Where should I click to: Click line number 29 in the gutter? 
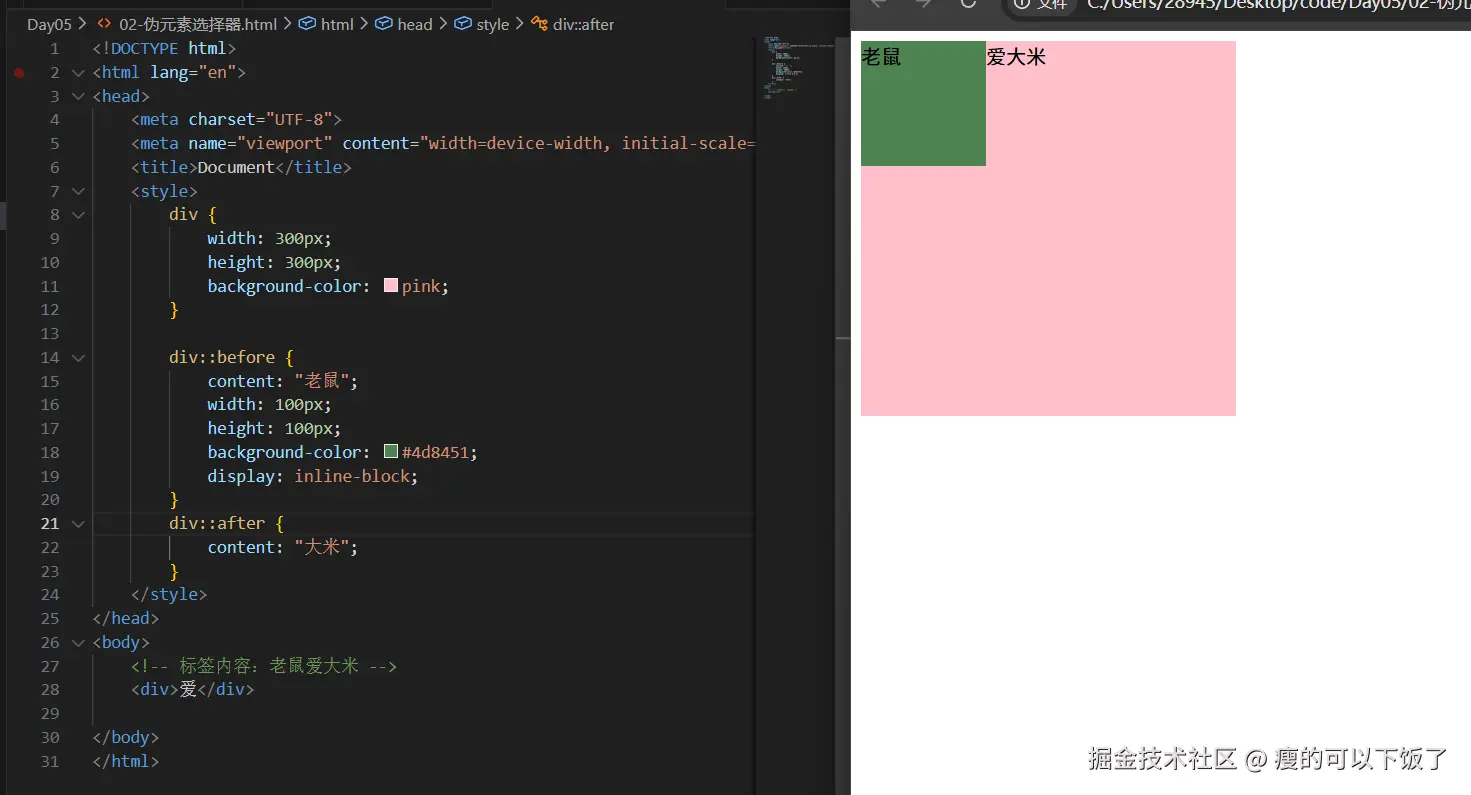(x=50, y=714)
